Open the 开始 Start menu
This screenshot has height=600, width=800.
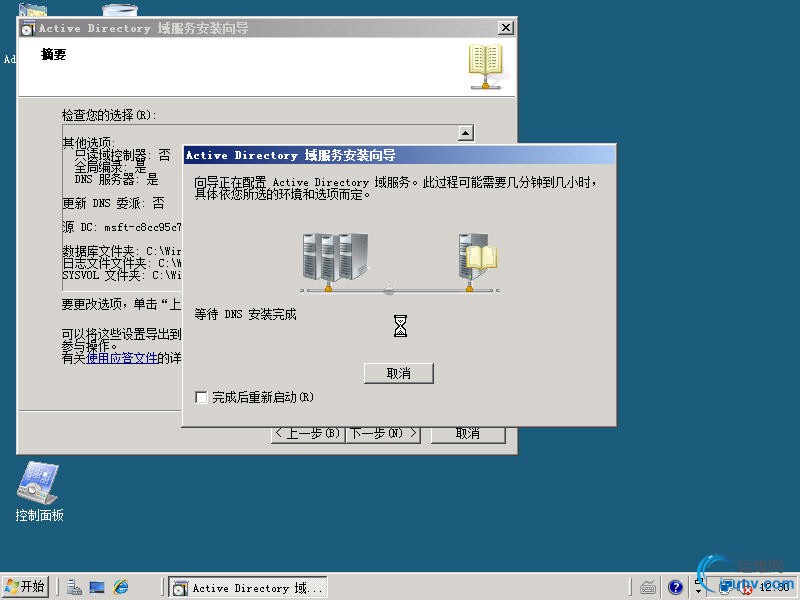coord(26,587)
